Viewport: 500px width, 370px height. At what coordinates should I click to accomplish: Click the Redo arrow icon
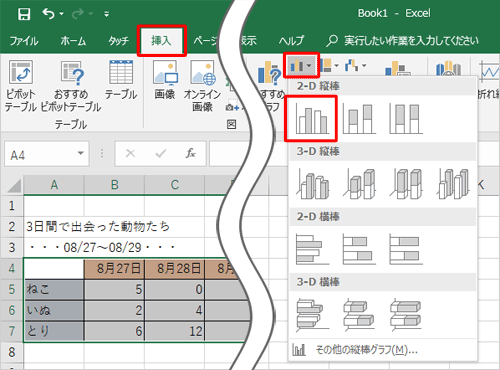(x=77, y=14)
